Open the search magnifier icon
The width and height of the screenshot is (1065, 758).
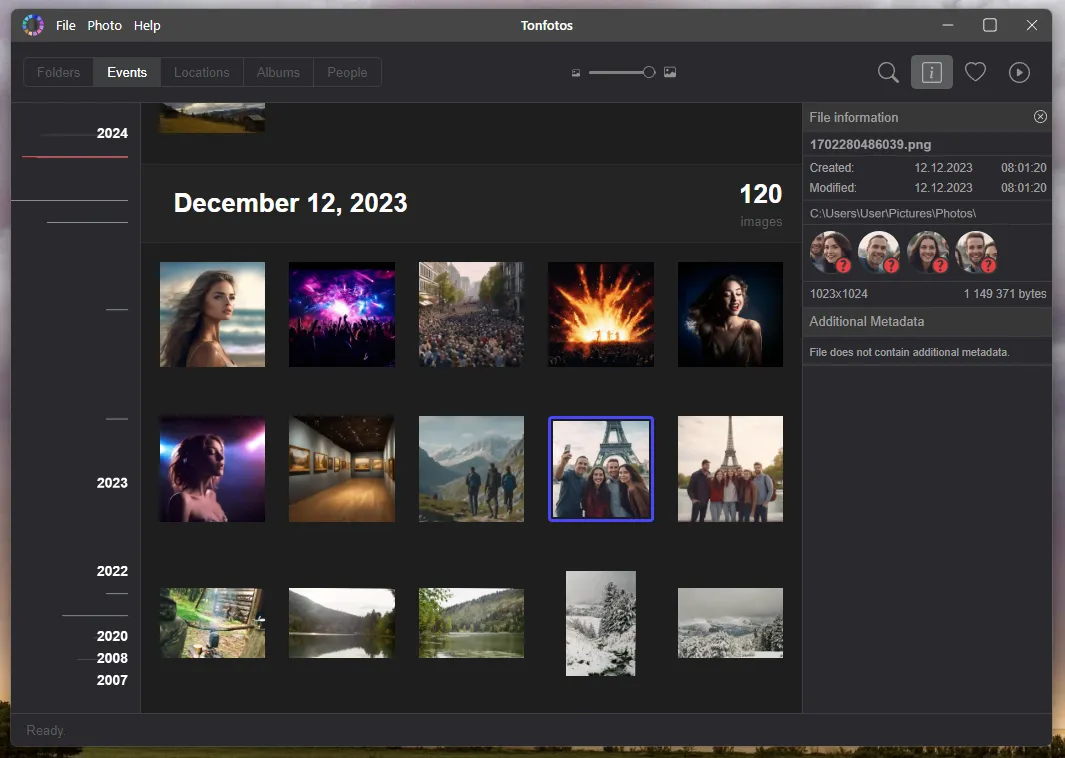[888, 72]
